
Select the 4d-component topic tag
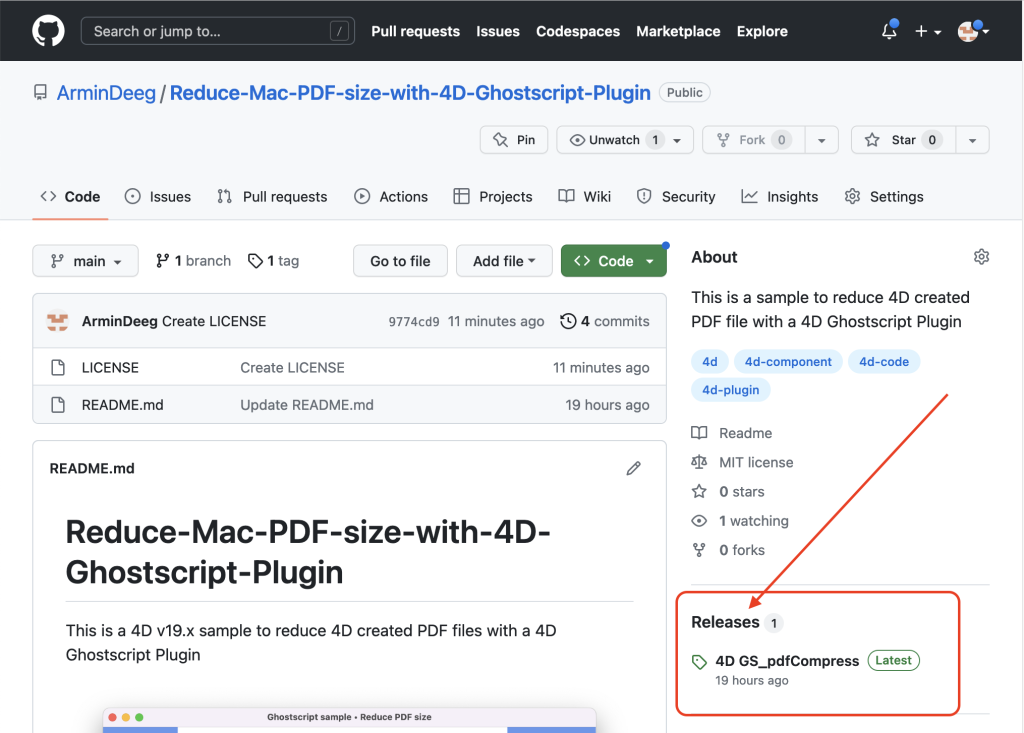pyautogui.click(x=788, y=362)
